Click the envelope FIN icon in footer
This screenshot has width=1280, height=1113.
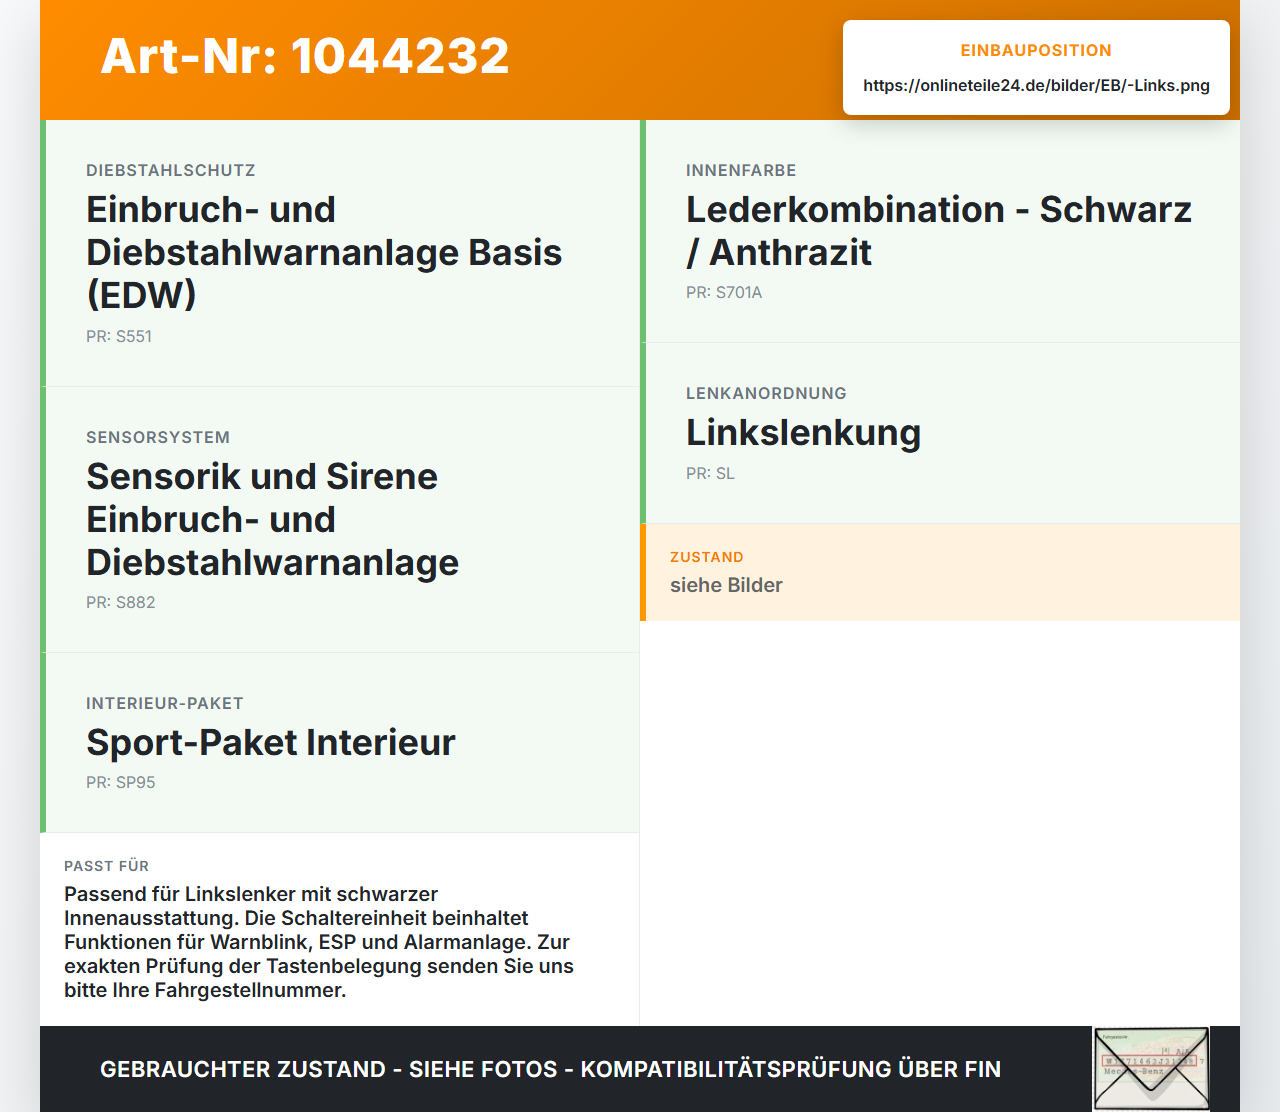(x=1151, y=1069)
